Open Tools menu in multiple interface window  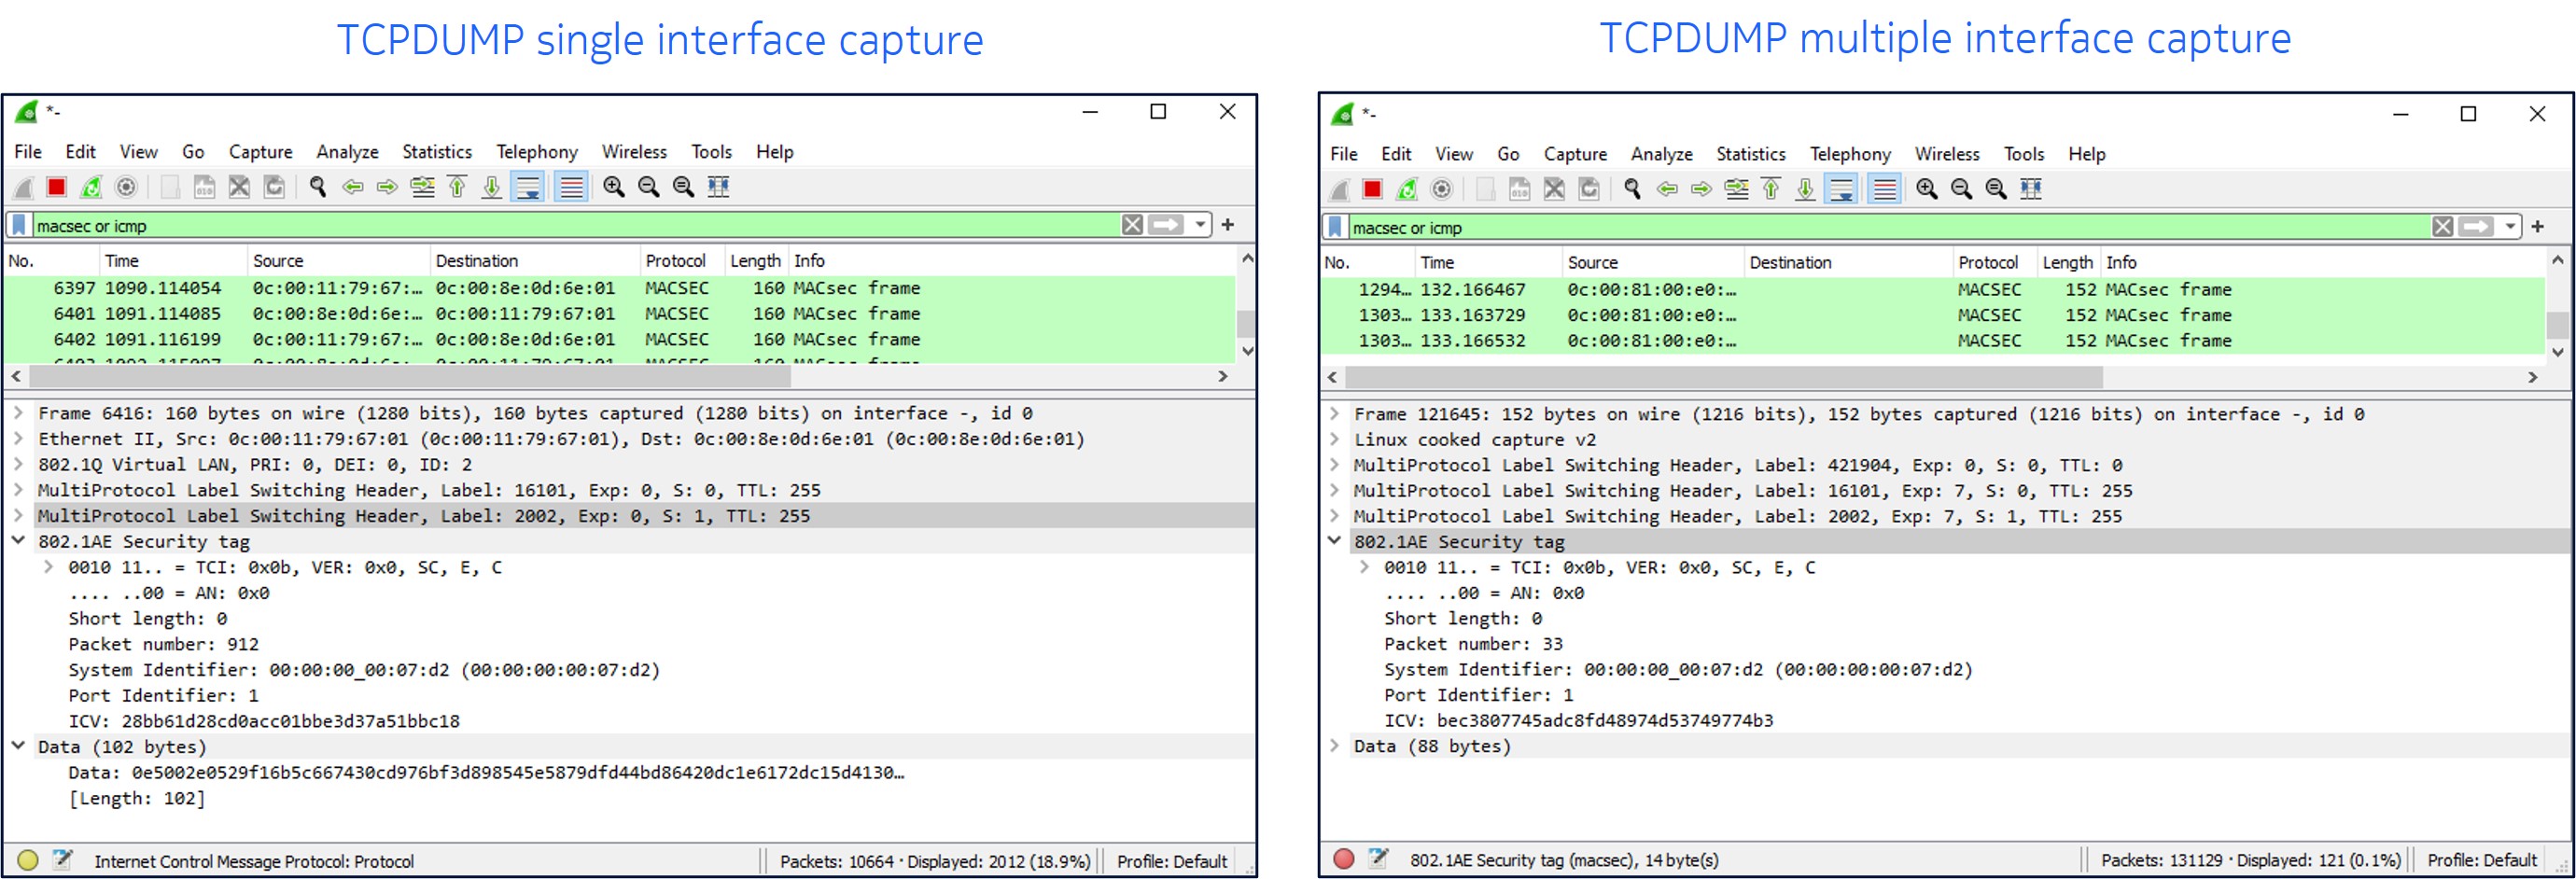tap(2024, 154)
